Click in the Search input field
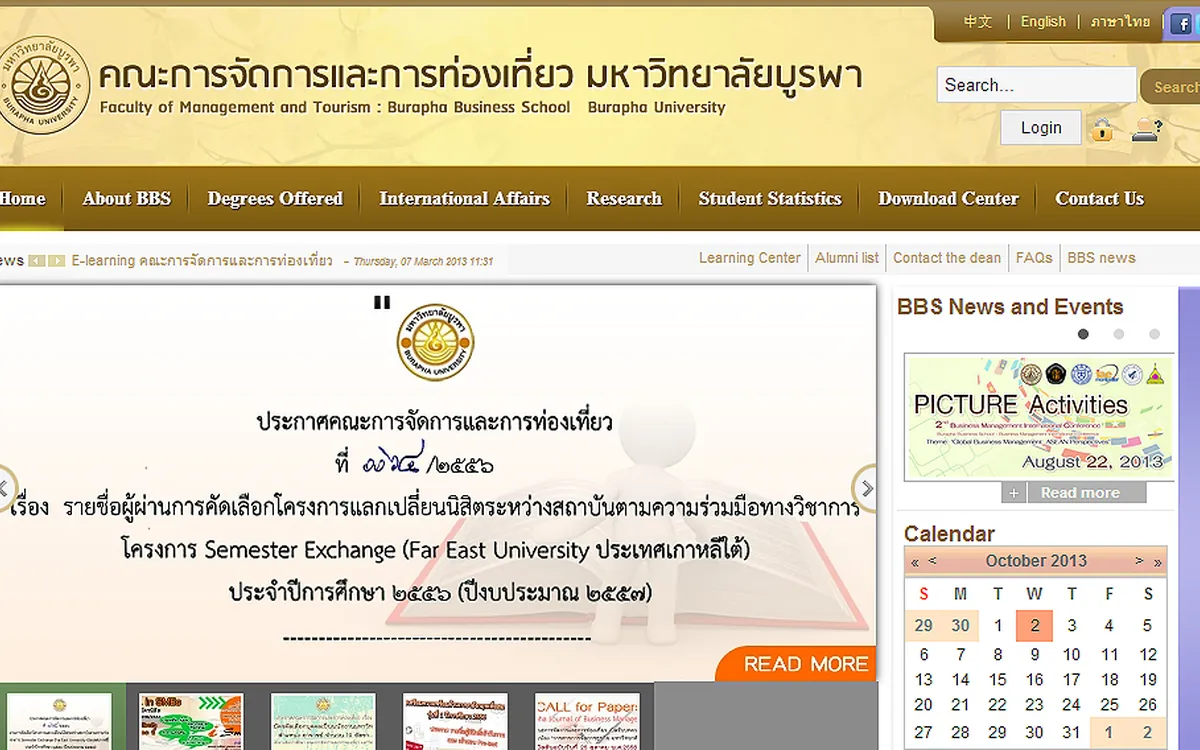Viewport: 1200px width, 750px height. [1036, 85]
